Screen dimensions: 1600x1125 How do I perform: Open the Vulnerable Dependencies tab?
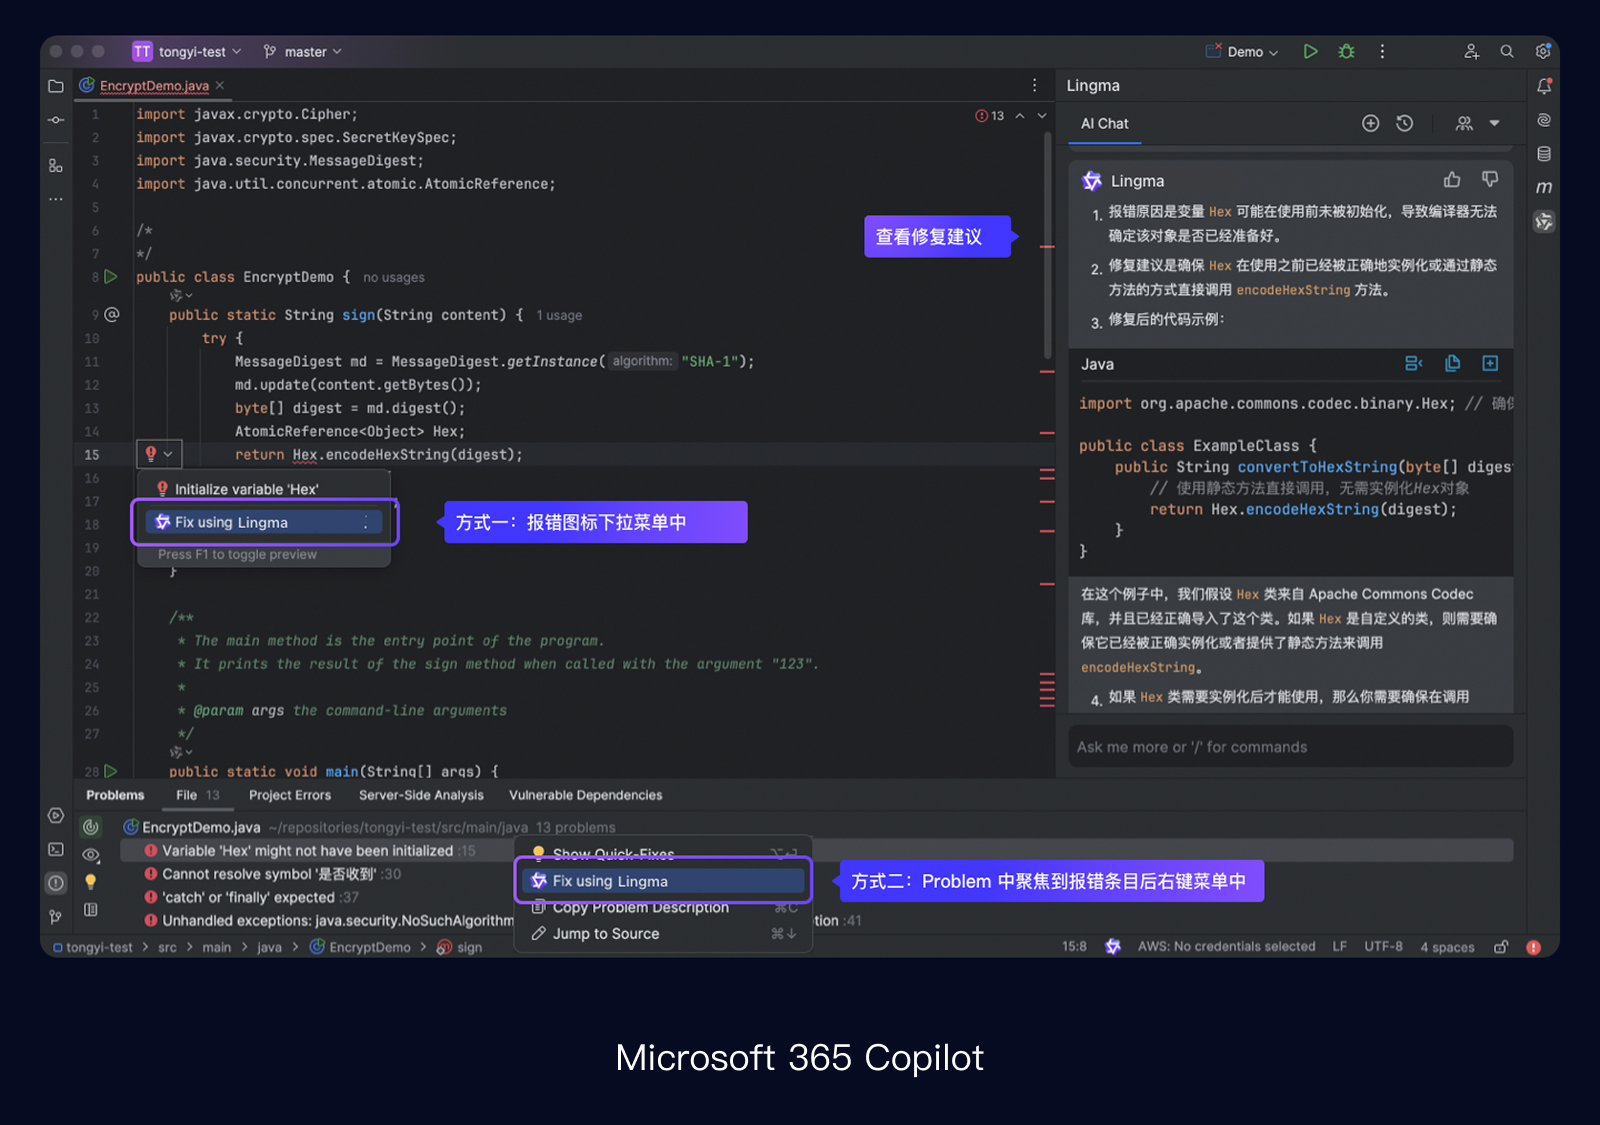coord(585,795)
